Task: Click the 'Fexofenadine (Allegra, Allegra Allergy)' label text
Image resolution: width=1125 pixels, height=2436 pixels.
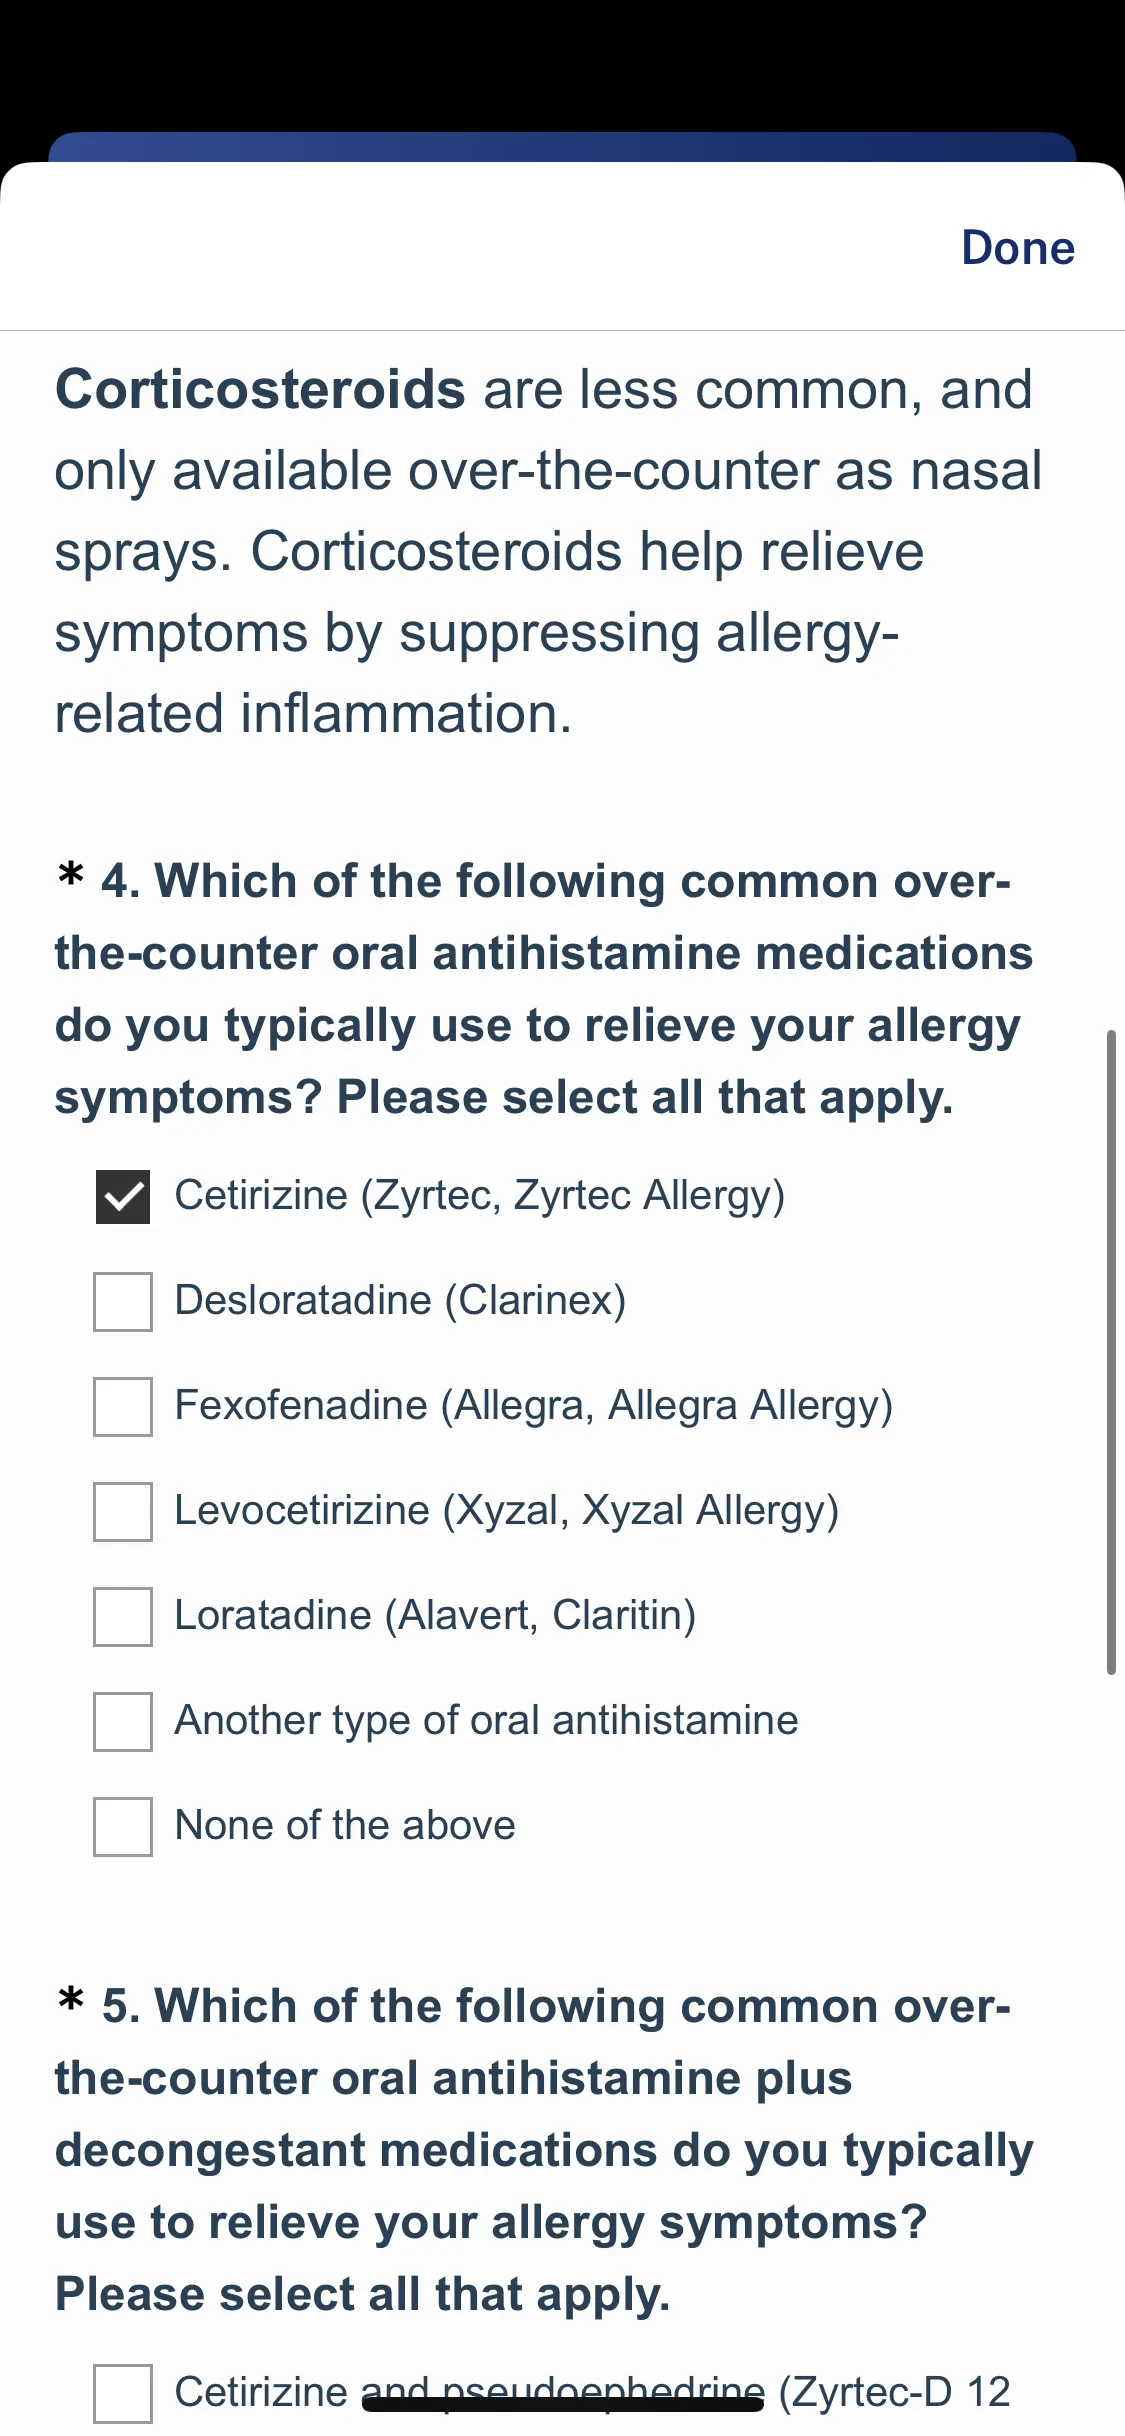Action: (533, 1405)
